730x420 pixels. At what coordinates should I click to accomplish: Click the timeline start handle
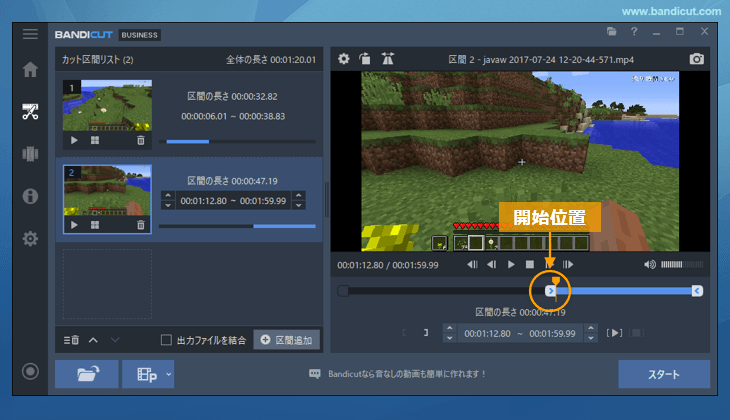pos(550,291)
